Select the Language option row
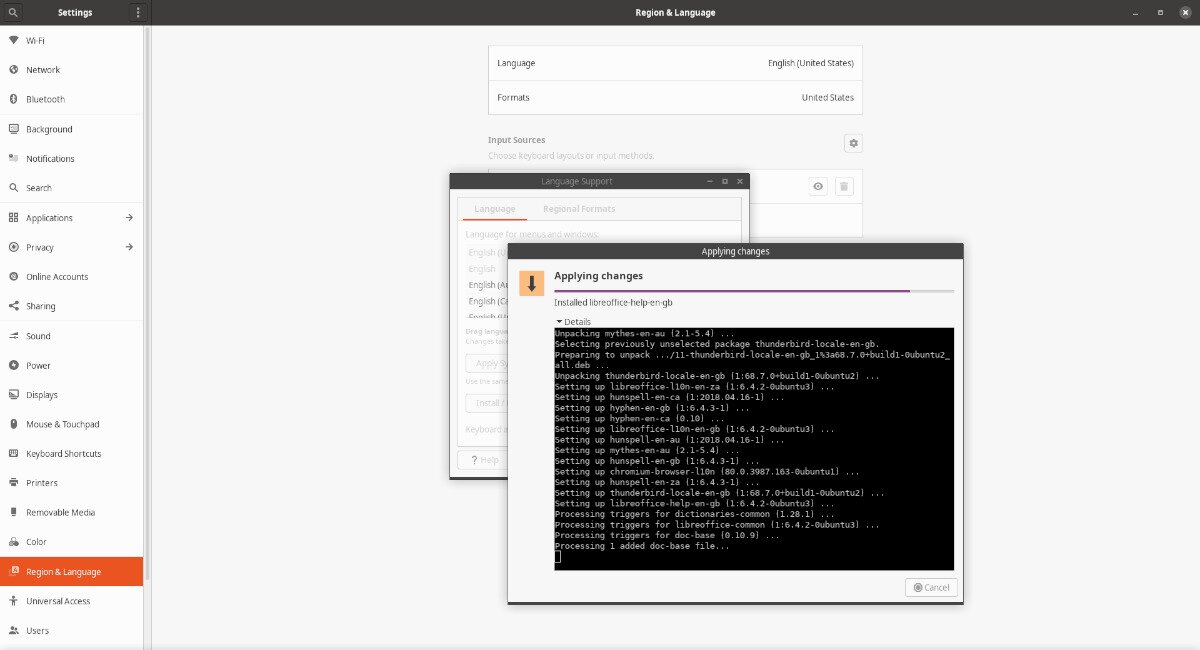The image size is (1200, 650). pos(675,63)
